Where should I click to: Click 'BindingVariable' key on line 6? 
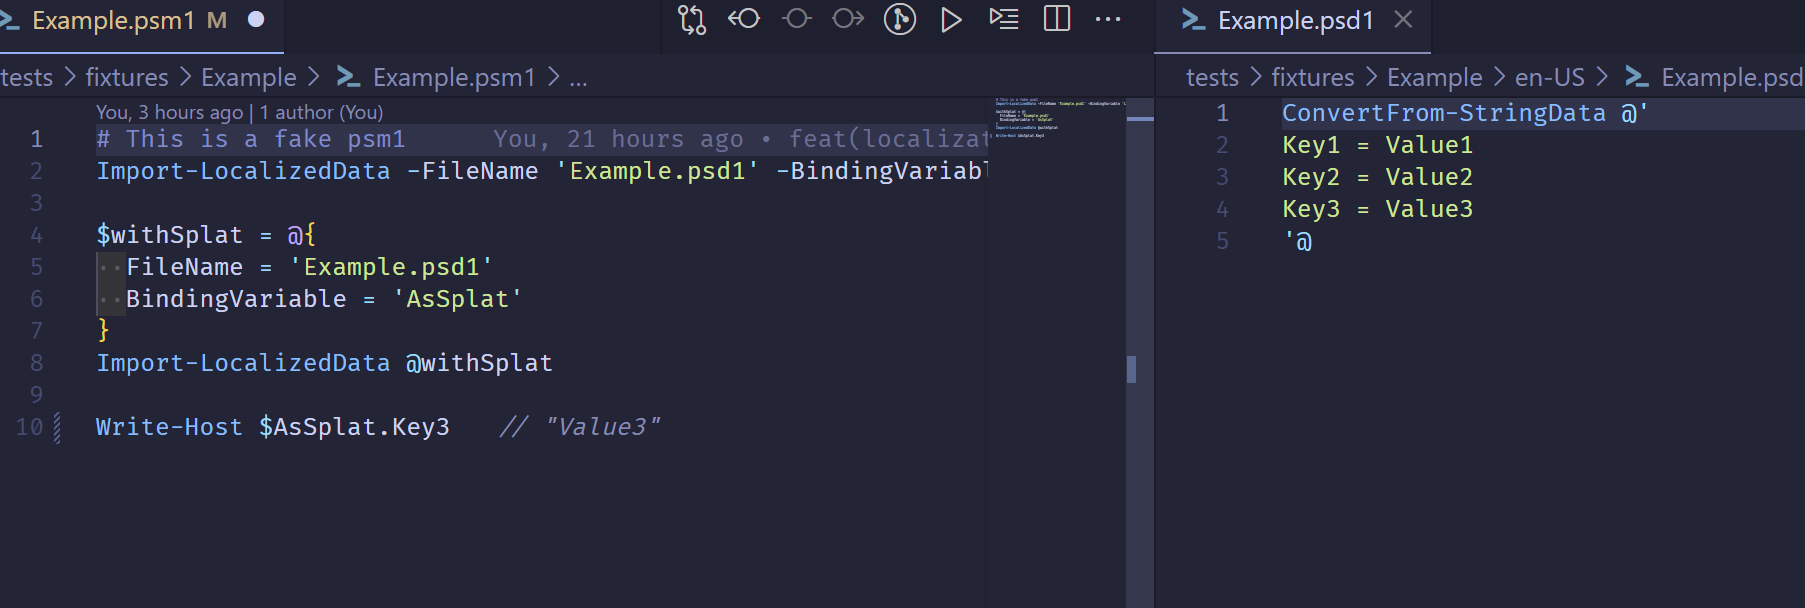(236, 299)
